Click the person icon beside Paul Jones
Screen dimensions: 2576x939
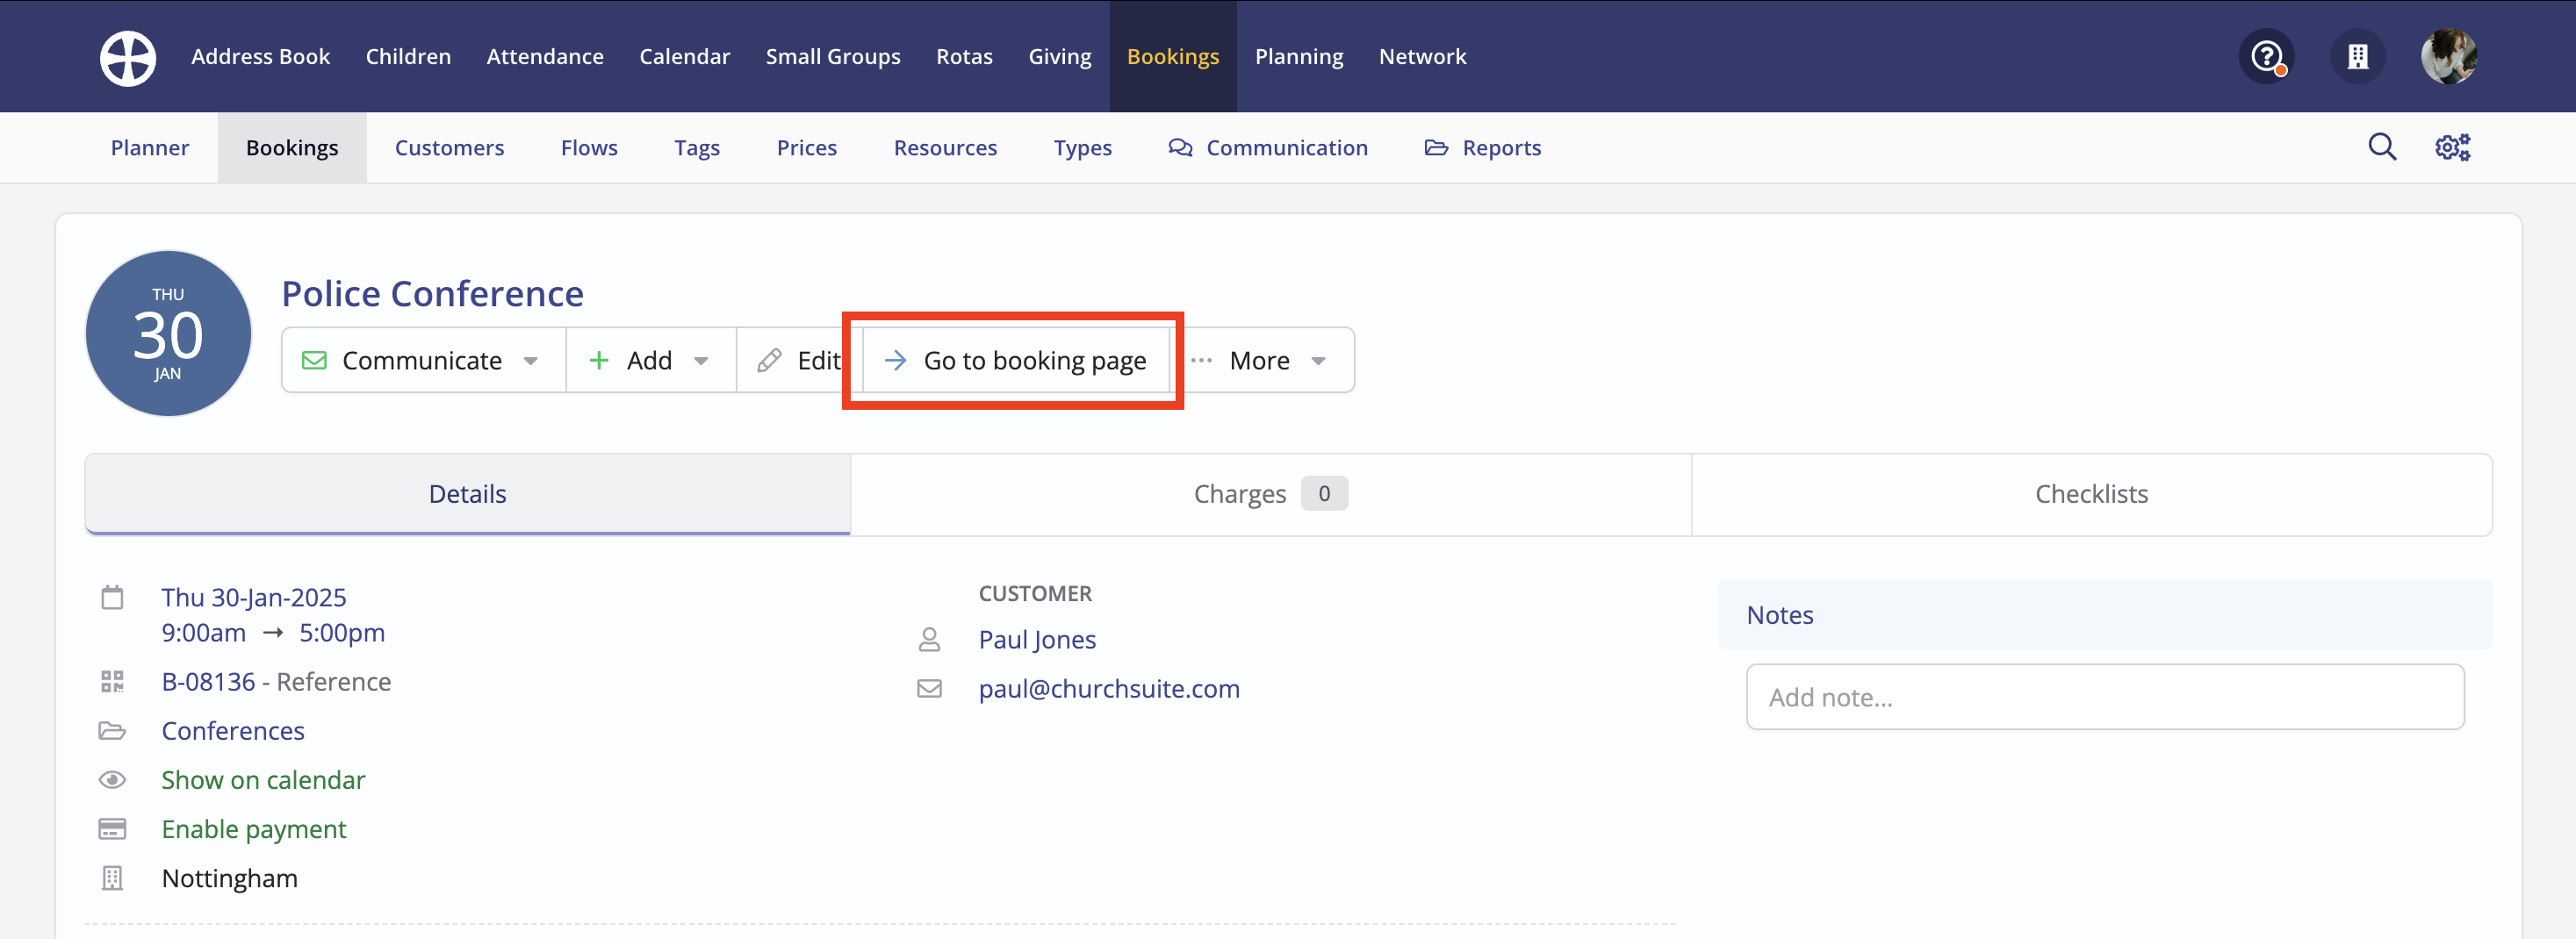[x=929, y=639]
